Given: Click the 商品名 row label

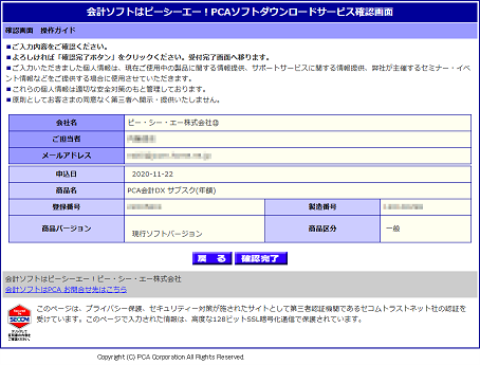Looking at the screenshot, I should pyautogui.click(x=66, y=190).
